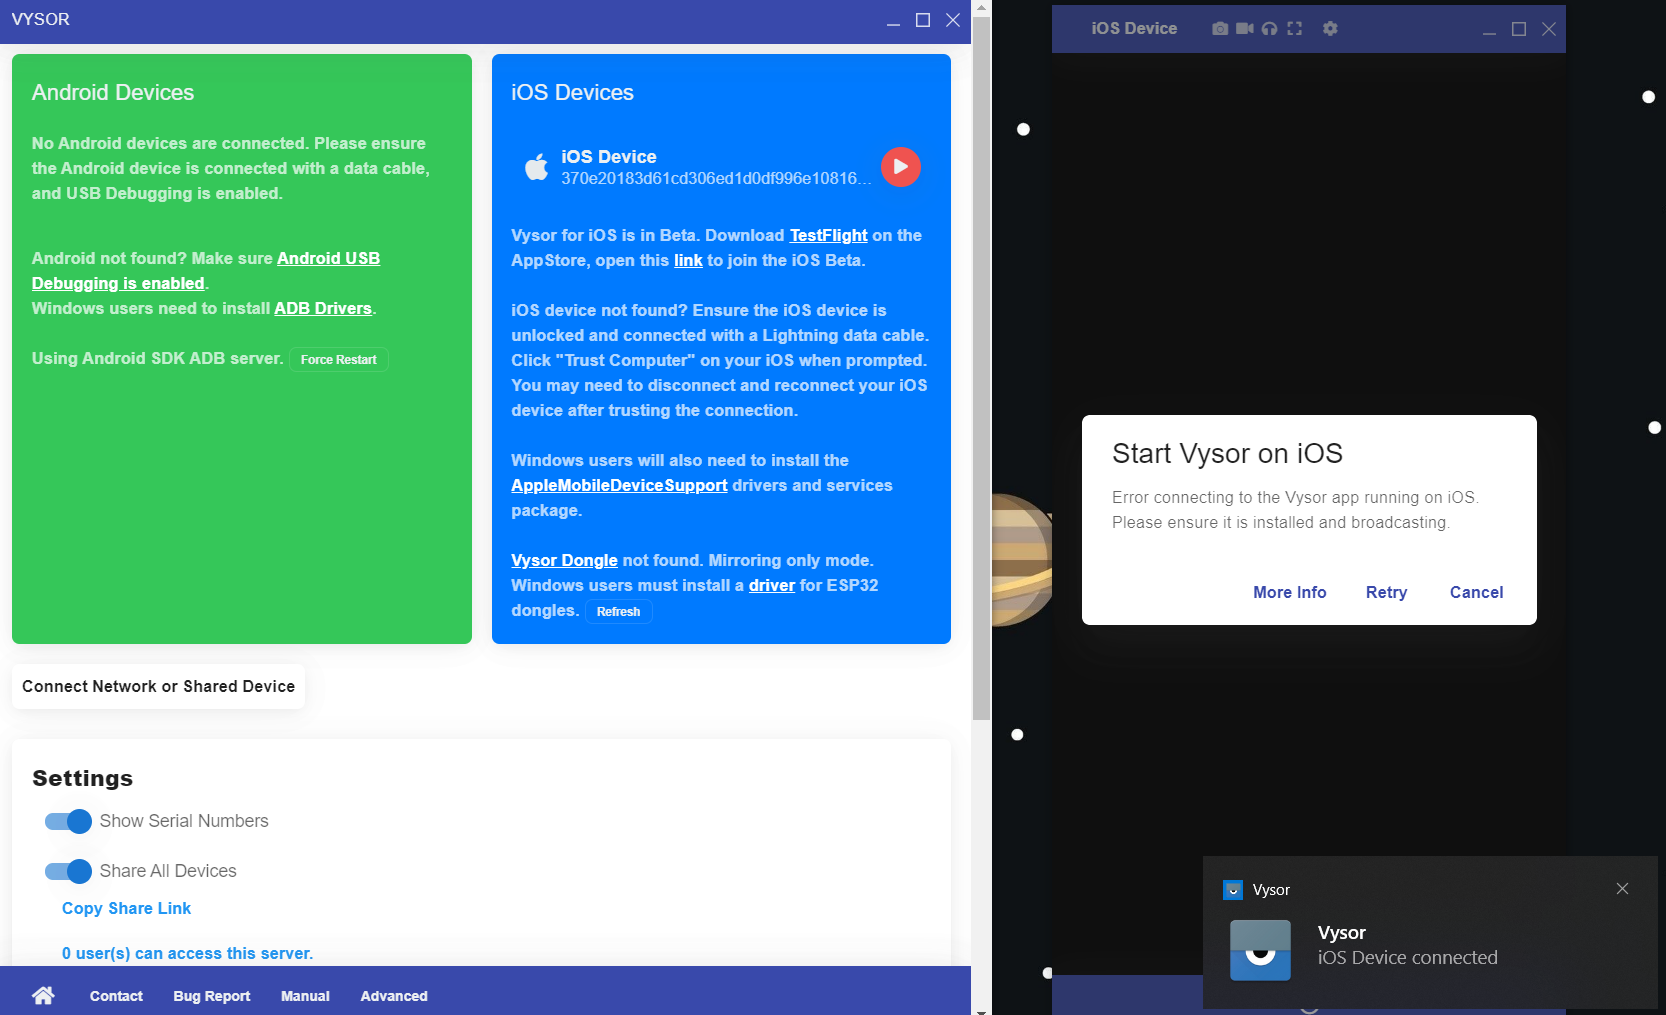Go to home via the house icon

(43, 995)
